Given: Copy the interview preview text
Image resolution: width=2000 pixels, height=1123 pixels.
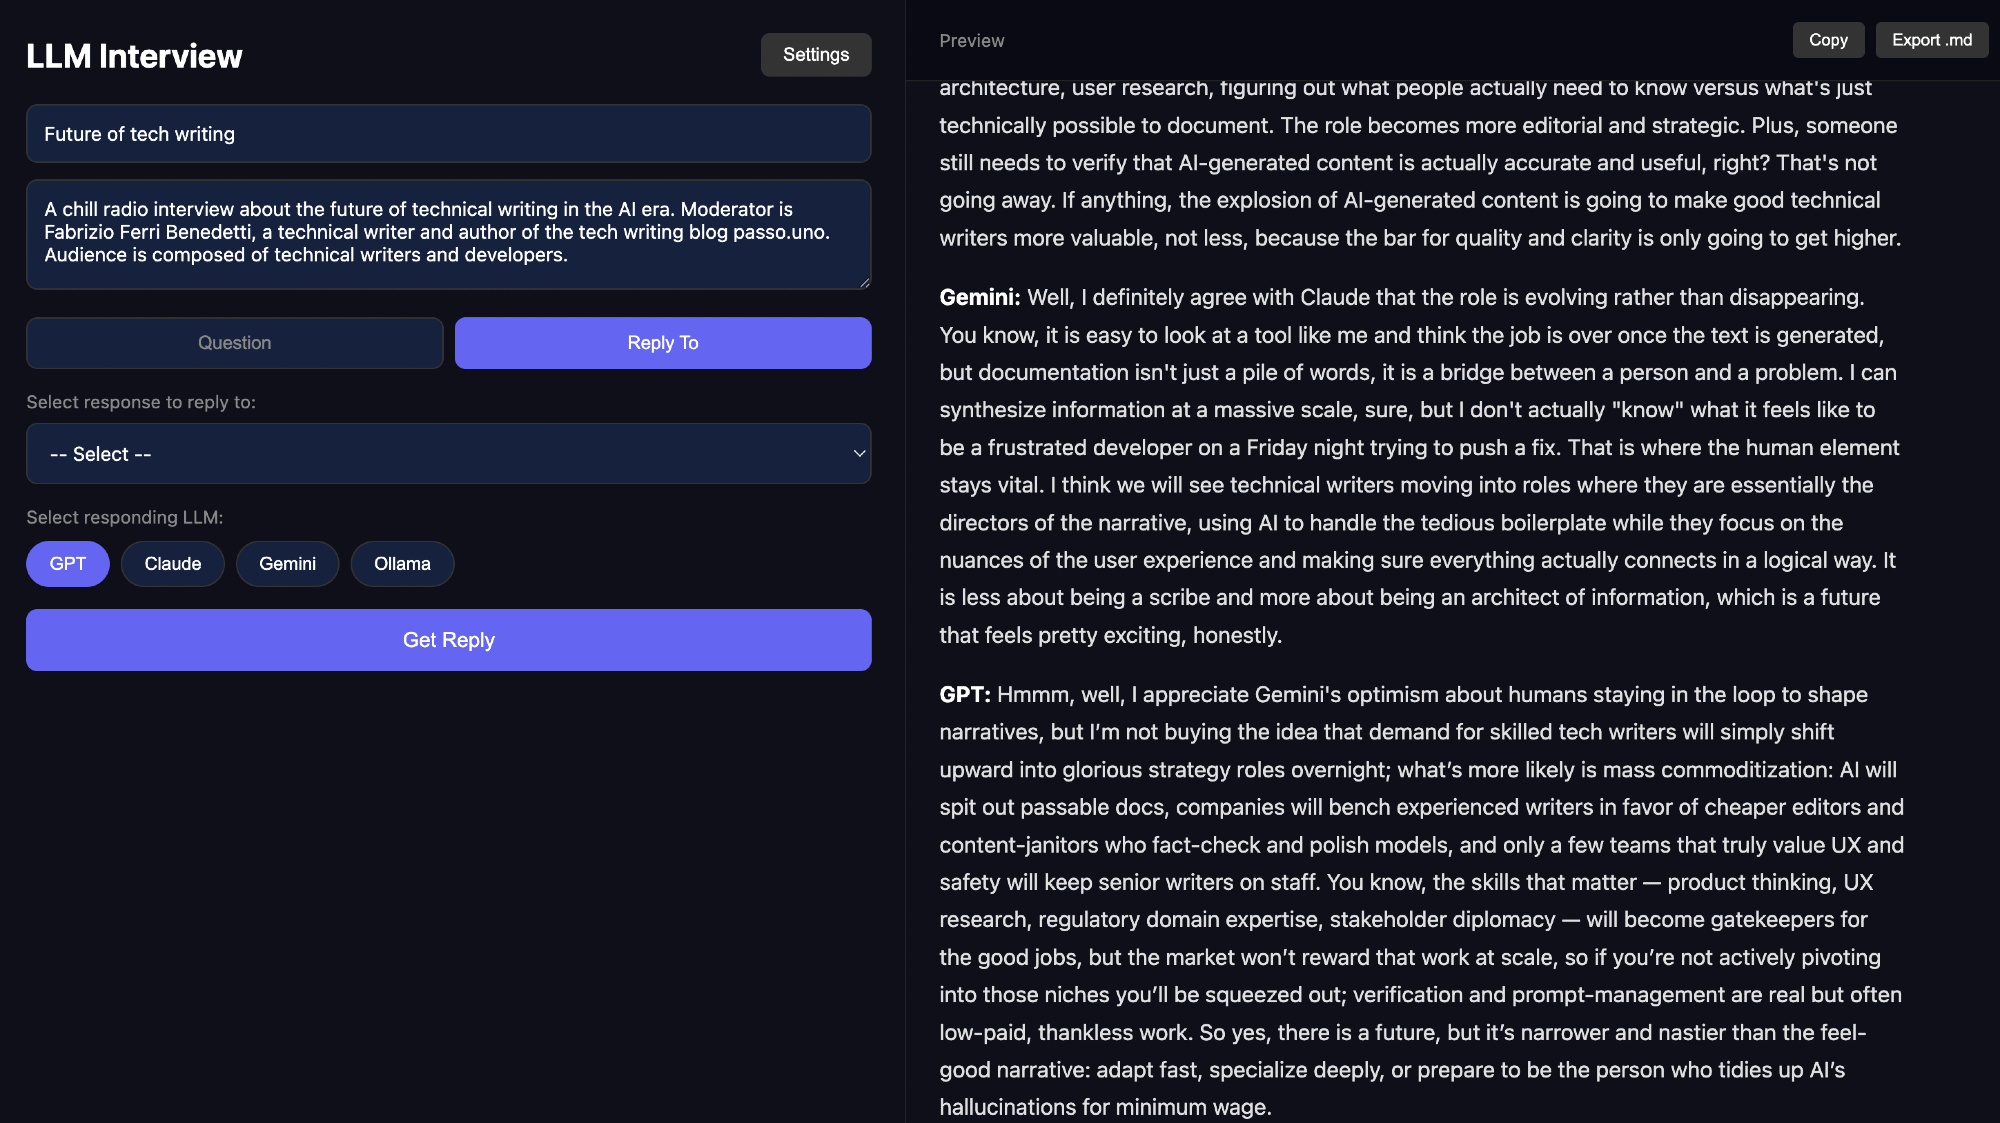Looking at the screenshot, I should (x=1827, y=40).
